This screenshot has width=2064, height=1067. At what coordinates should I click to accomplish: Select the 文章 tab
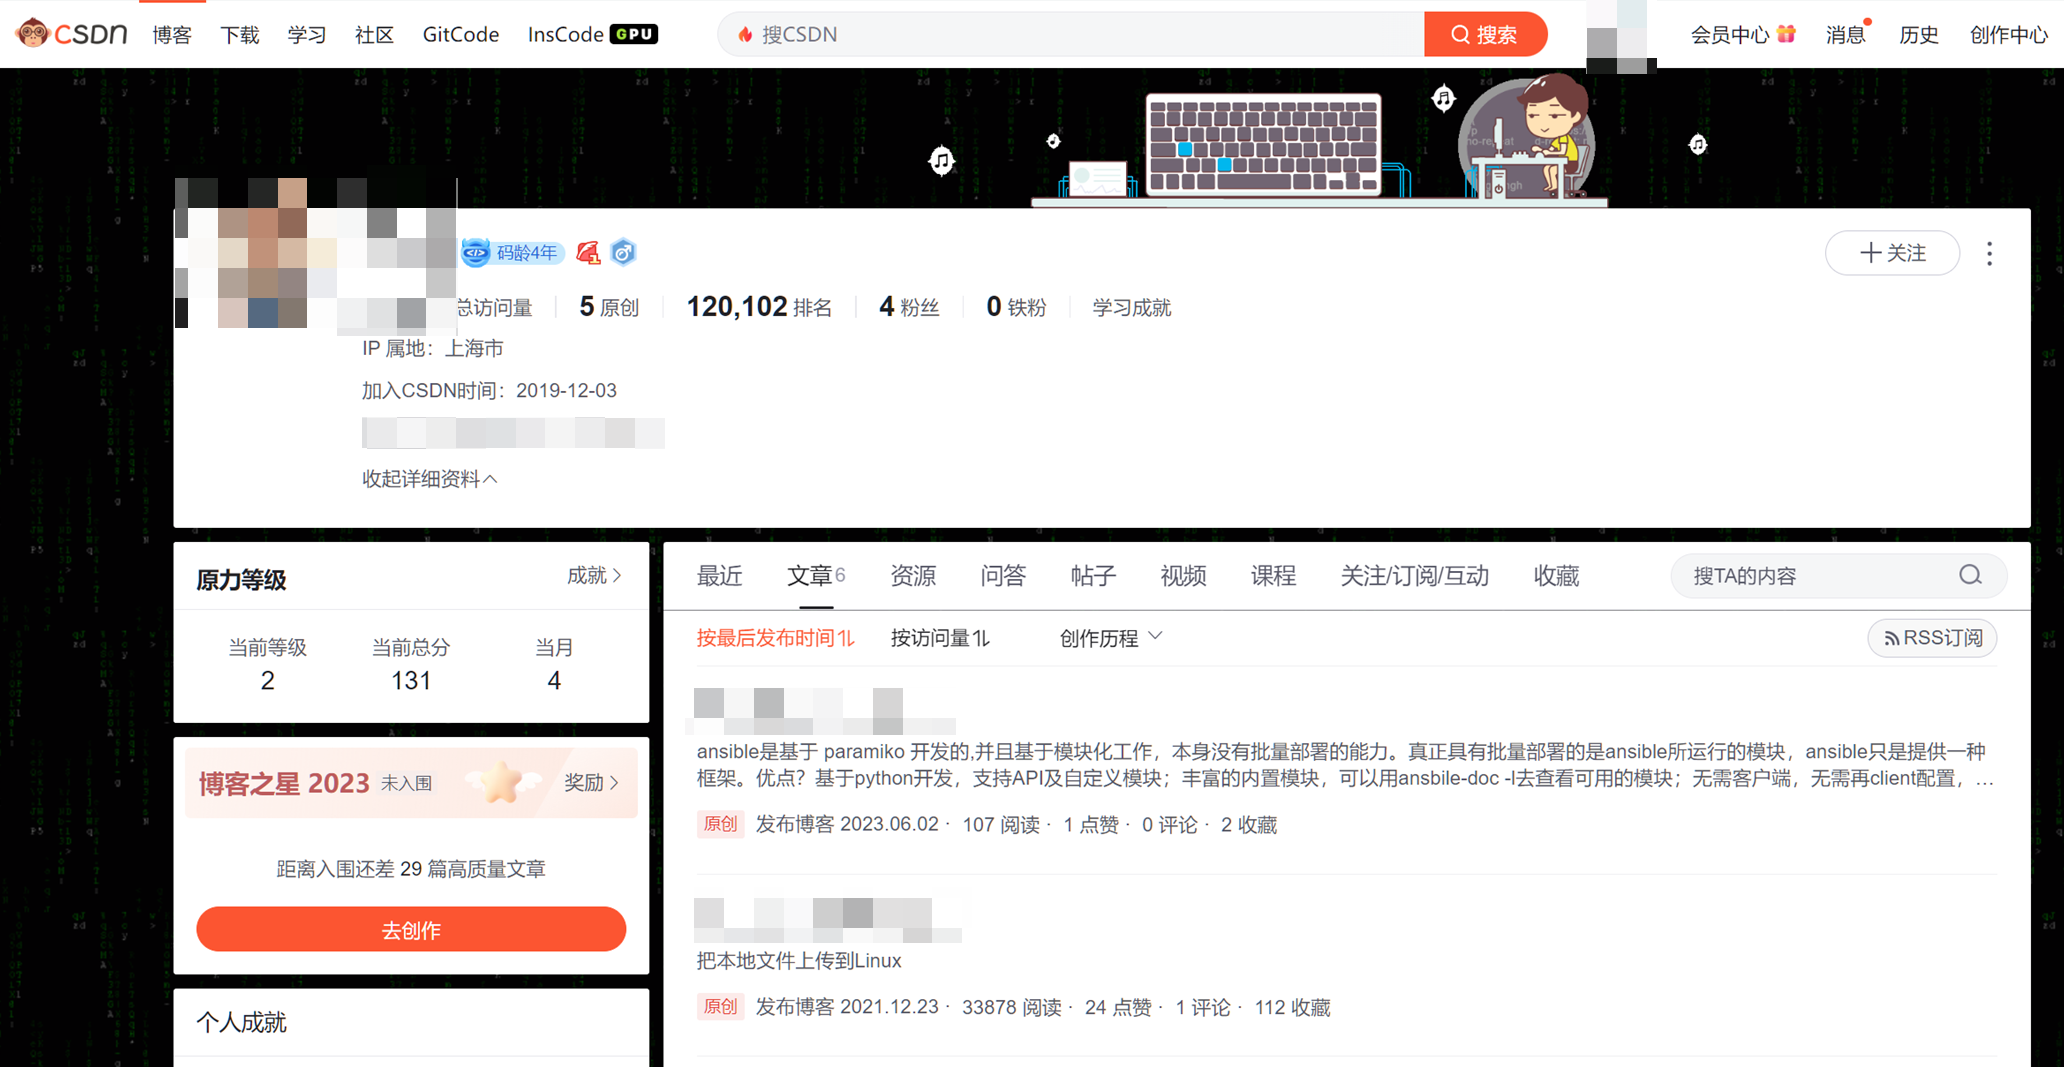tap(816, 576)
